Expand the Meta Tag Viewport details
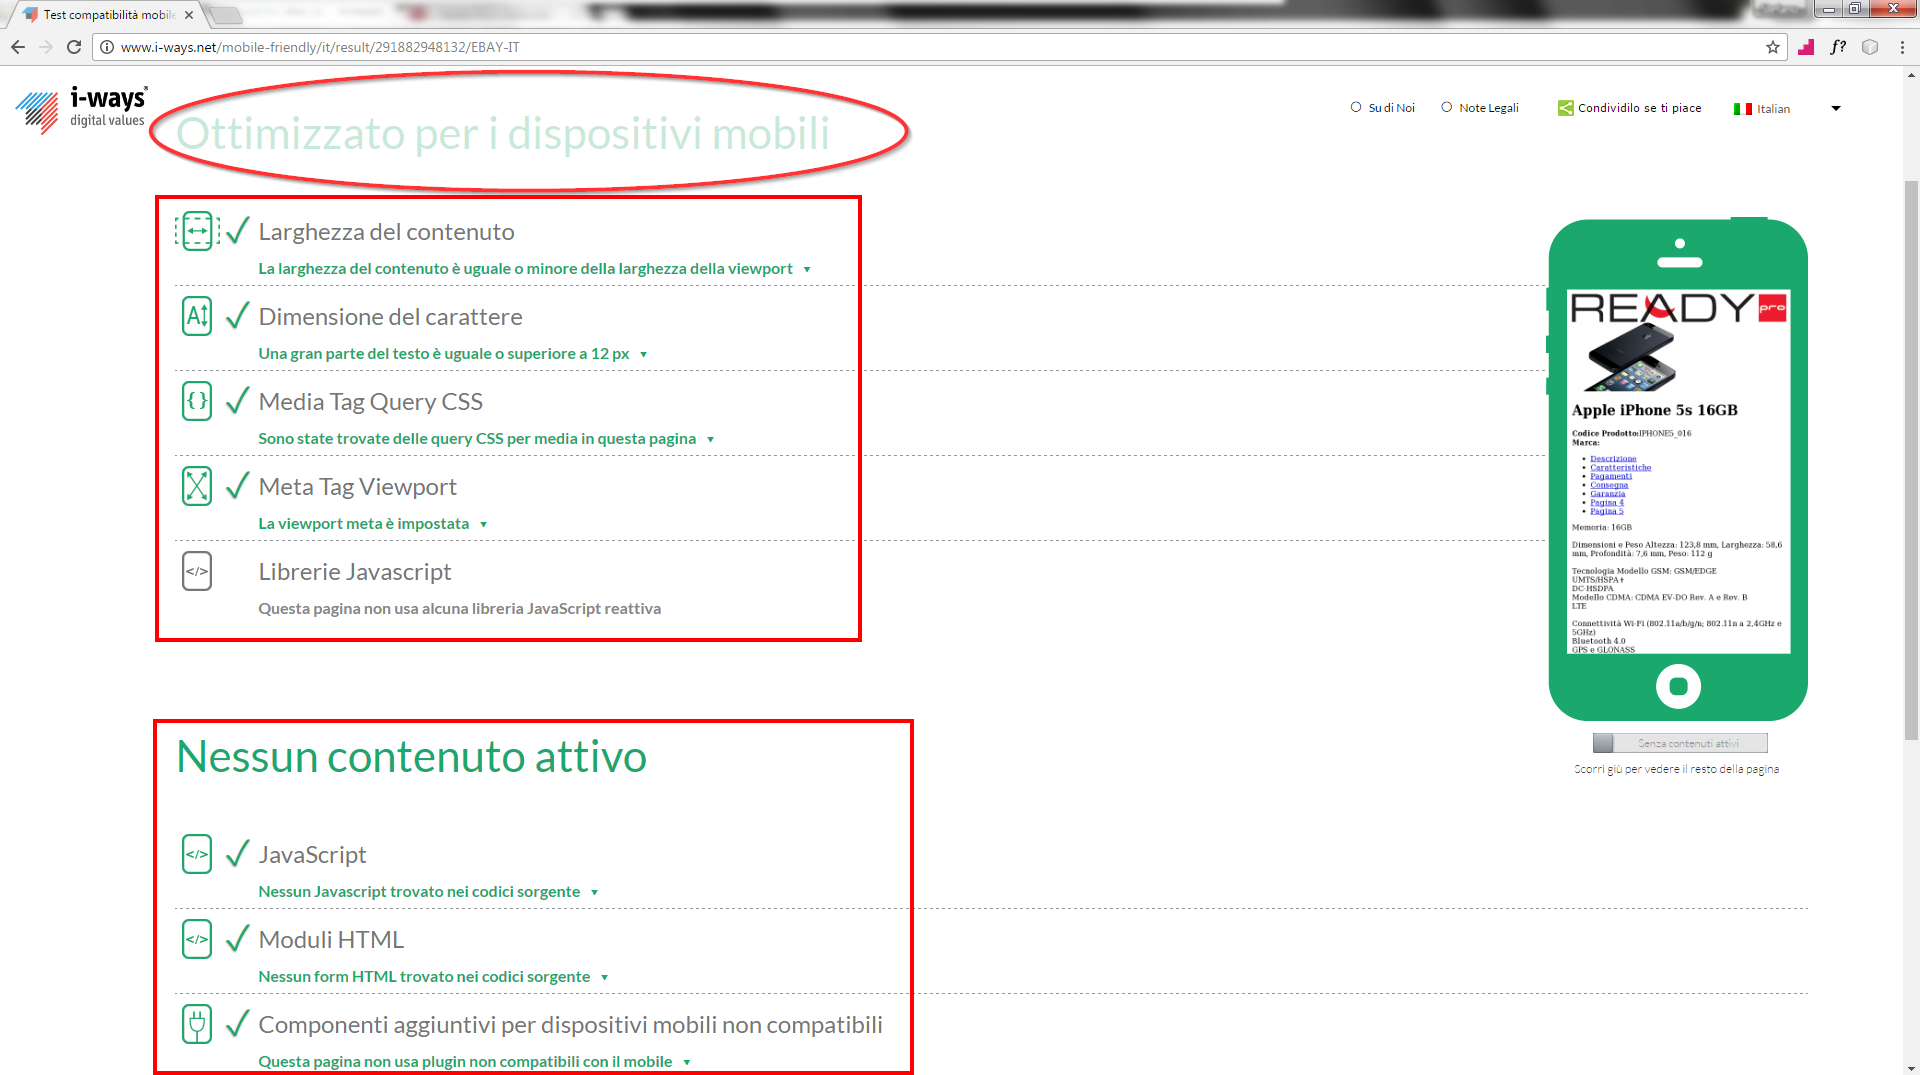Image resolution: width=1920 pixels, height=1075 pixels. pos(483,524)
